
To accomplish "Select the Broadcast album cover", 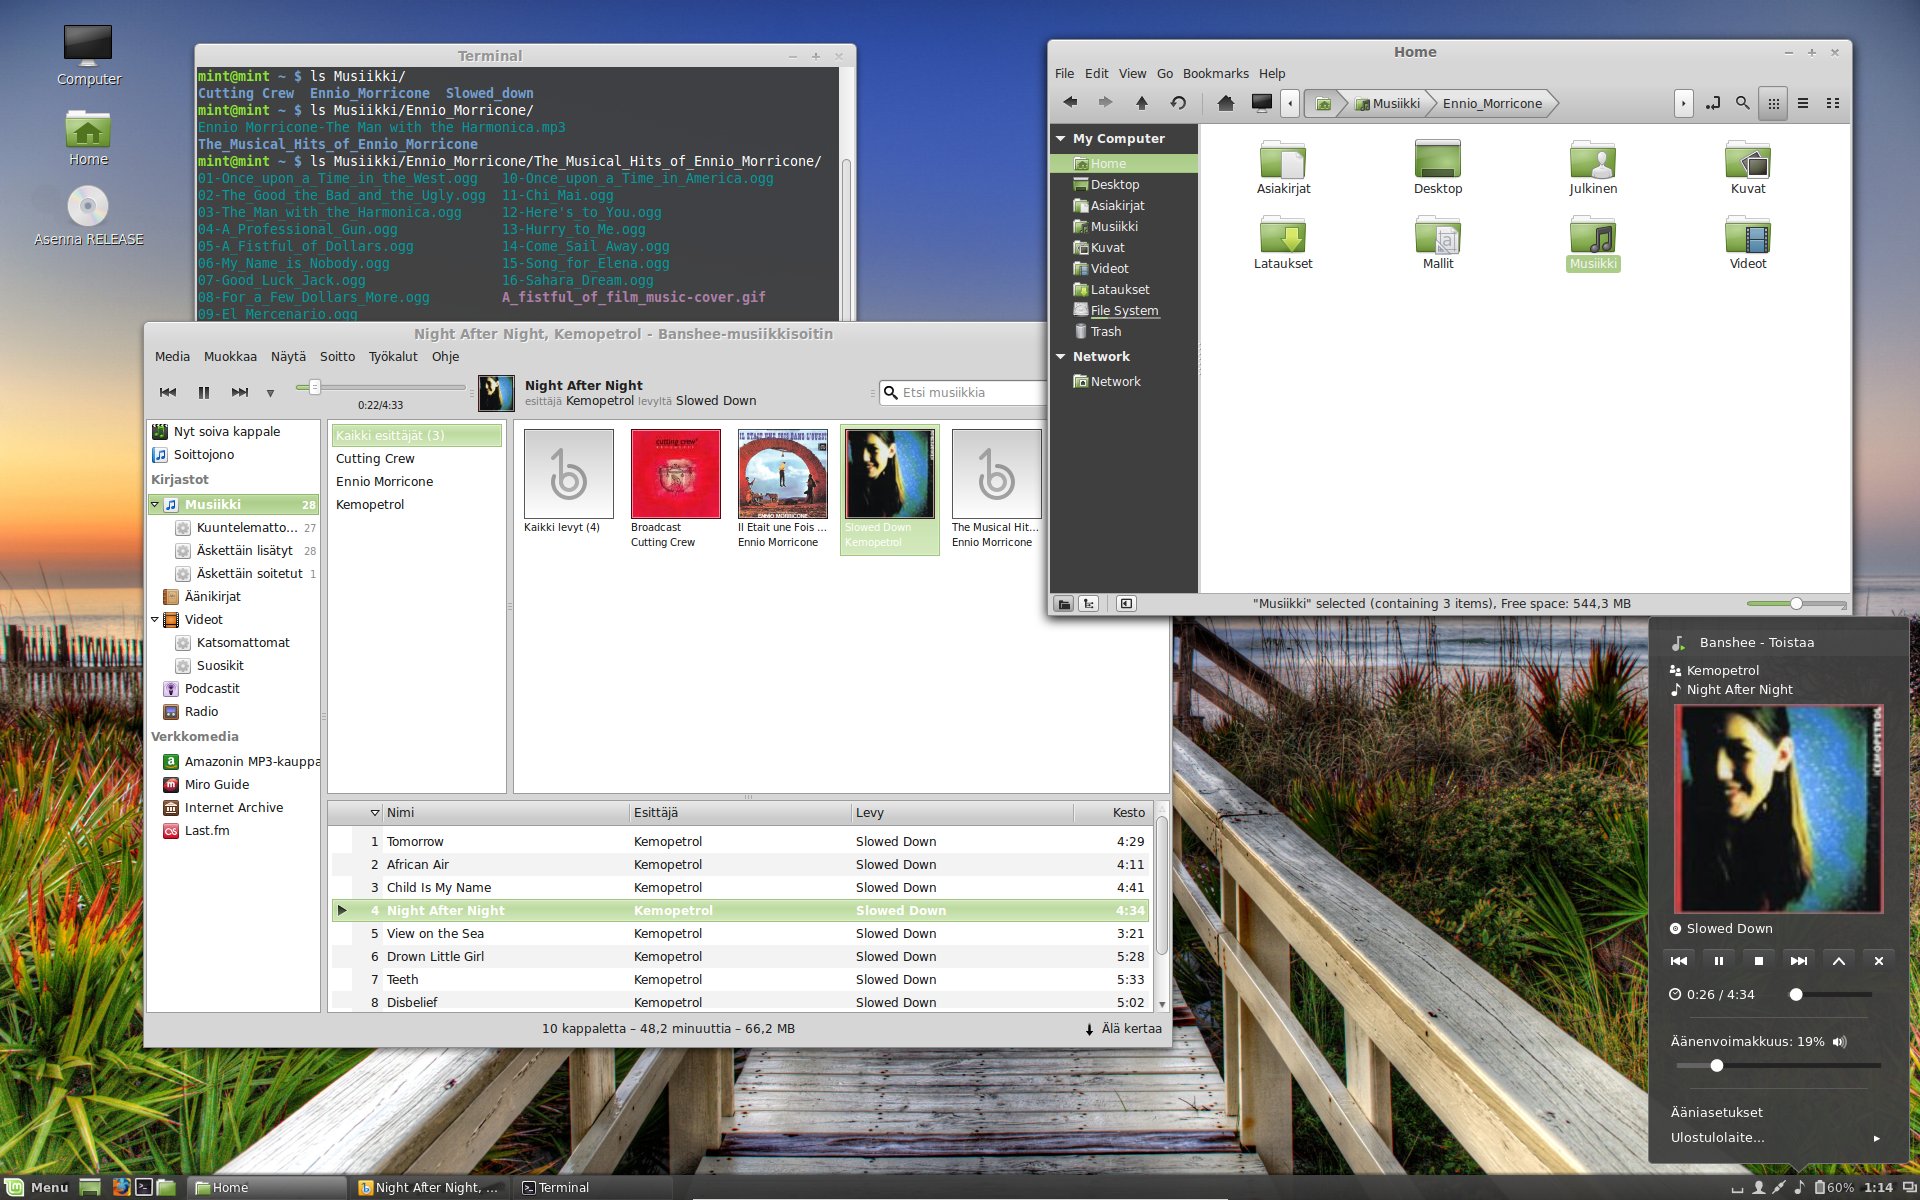I will click(675, 474).
